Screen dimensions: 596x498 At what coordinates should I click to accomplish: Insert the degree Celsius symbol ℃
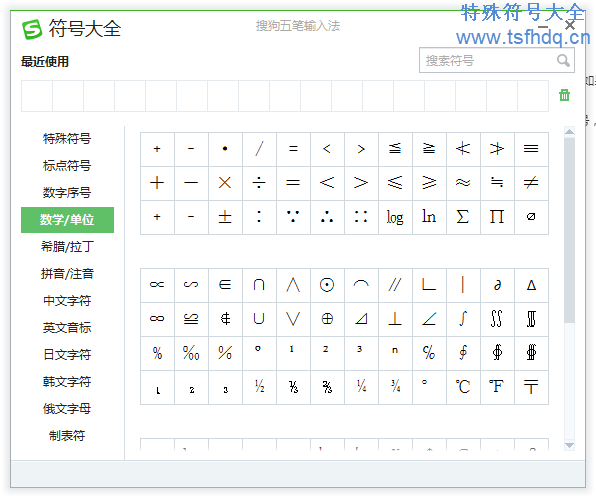tap(463, 387)
